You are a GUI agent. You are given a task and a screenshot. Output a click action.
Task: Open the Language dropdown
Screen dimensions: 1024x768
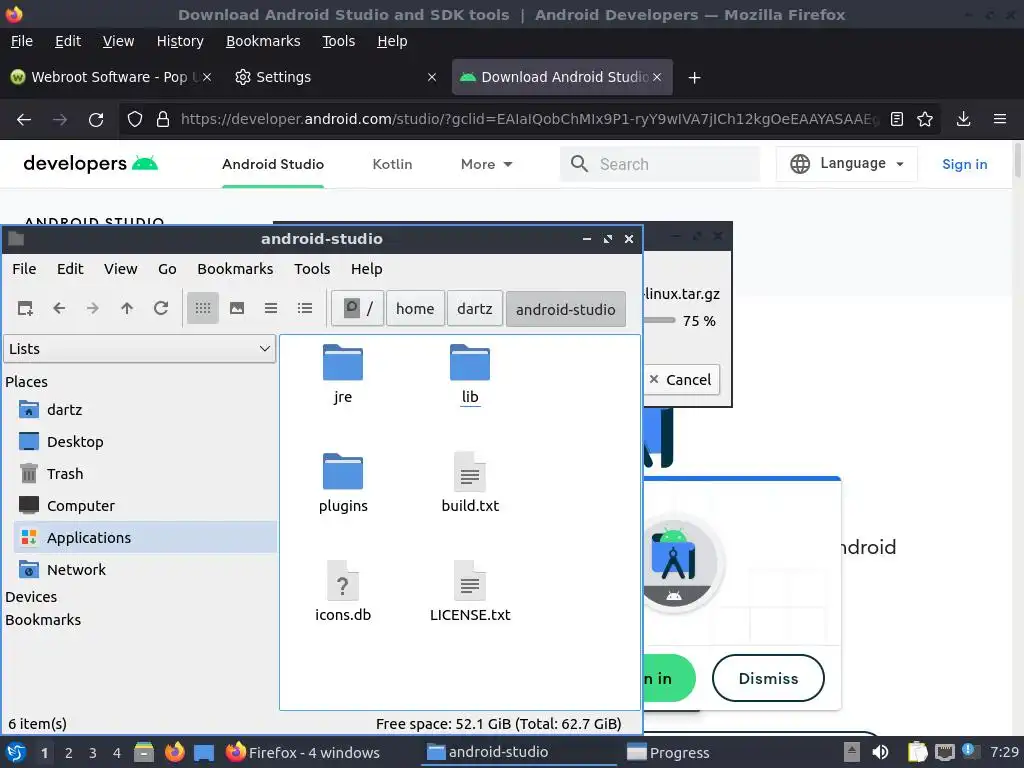click(x=846, y=164)
